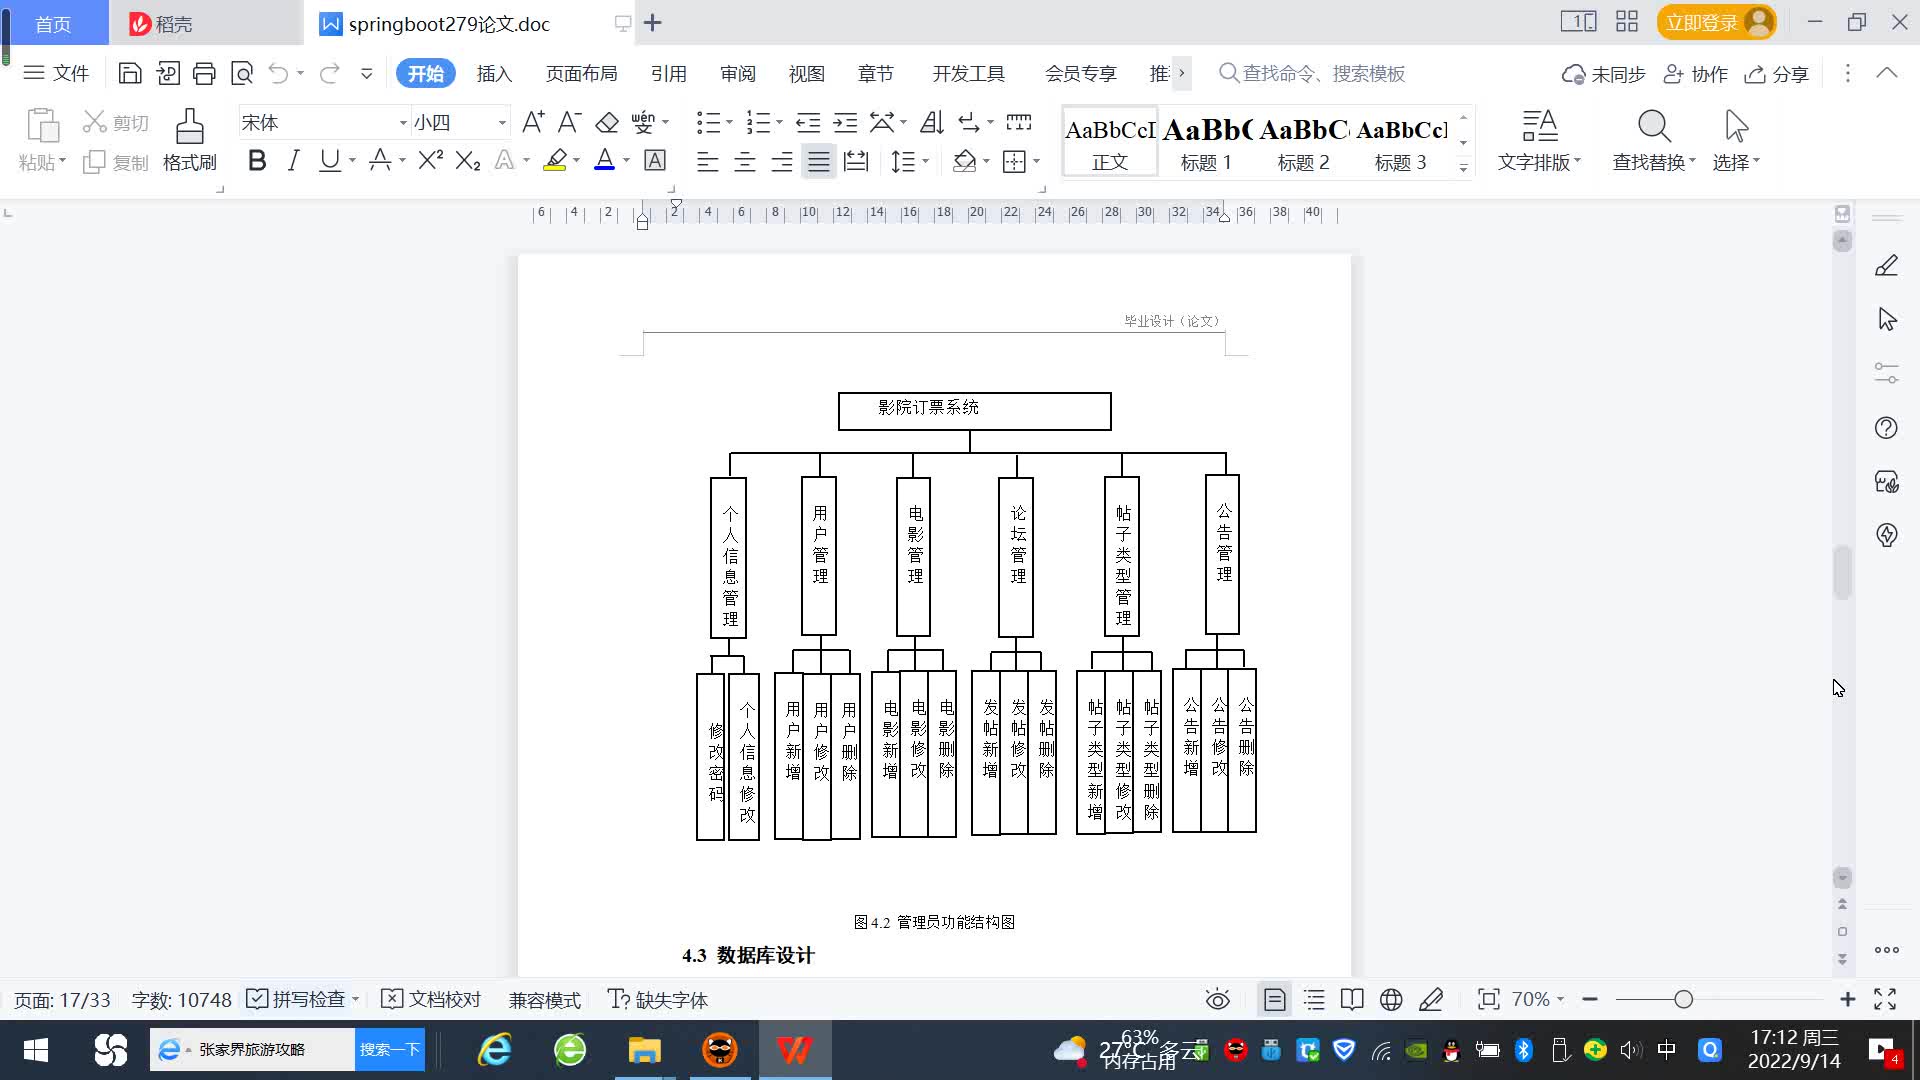1920x1080 pixels.
Task: Open the Review (审阅) tab
Action: click(x=738, y=74)
